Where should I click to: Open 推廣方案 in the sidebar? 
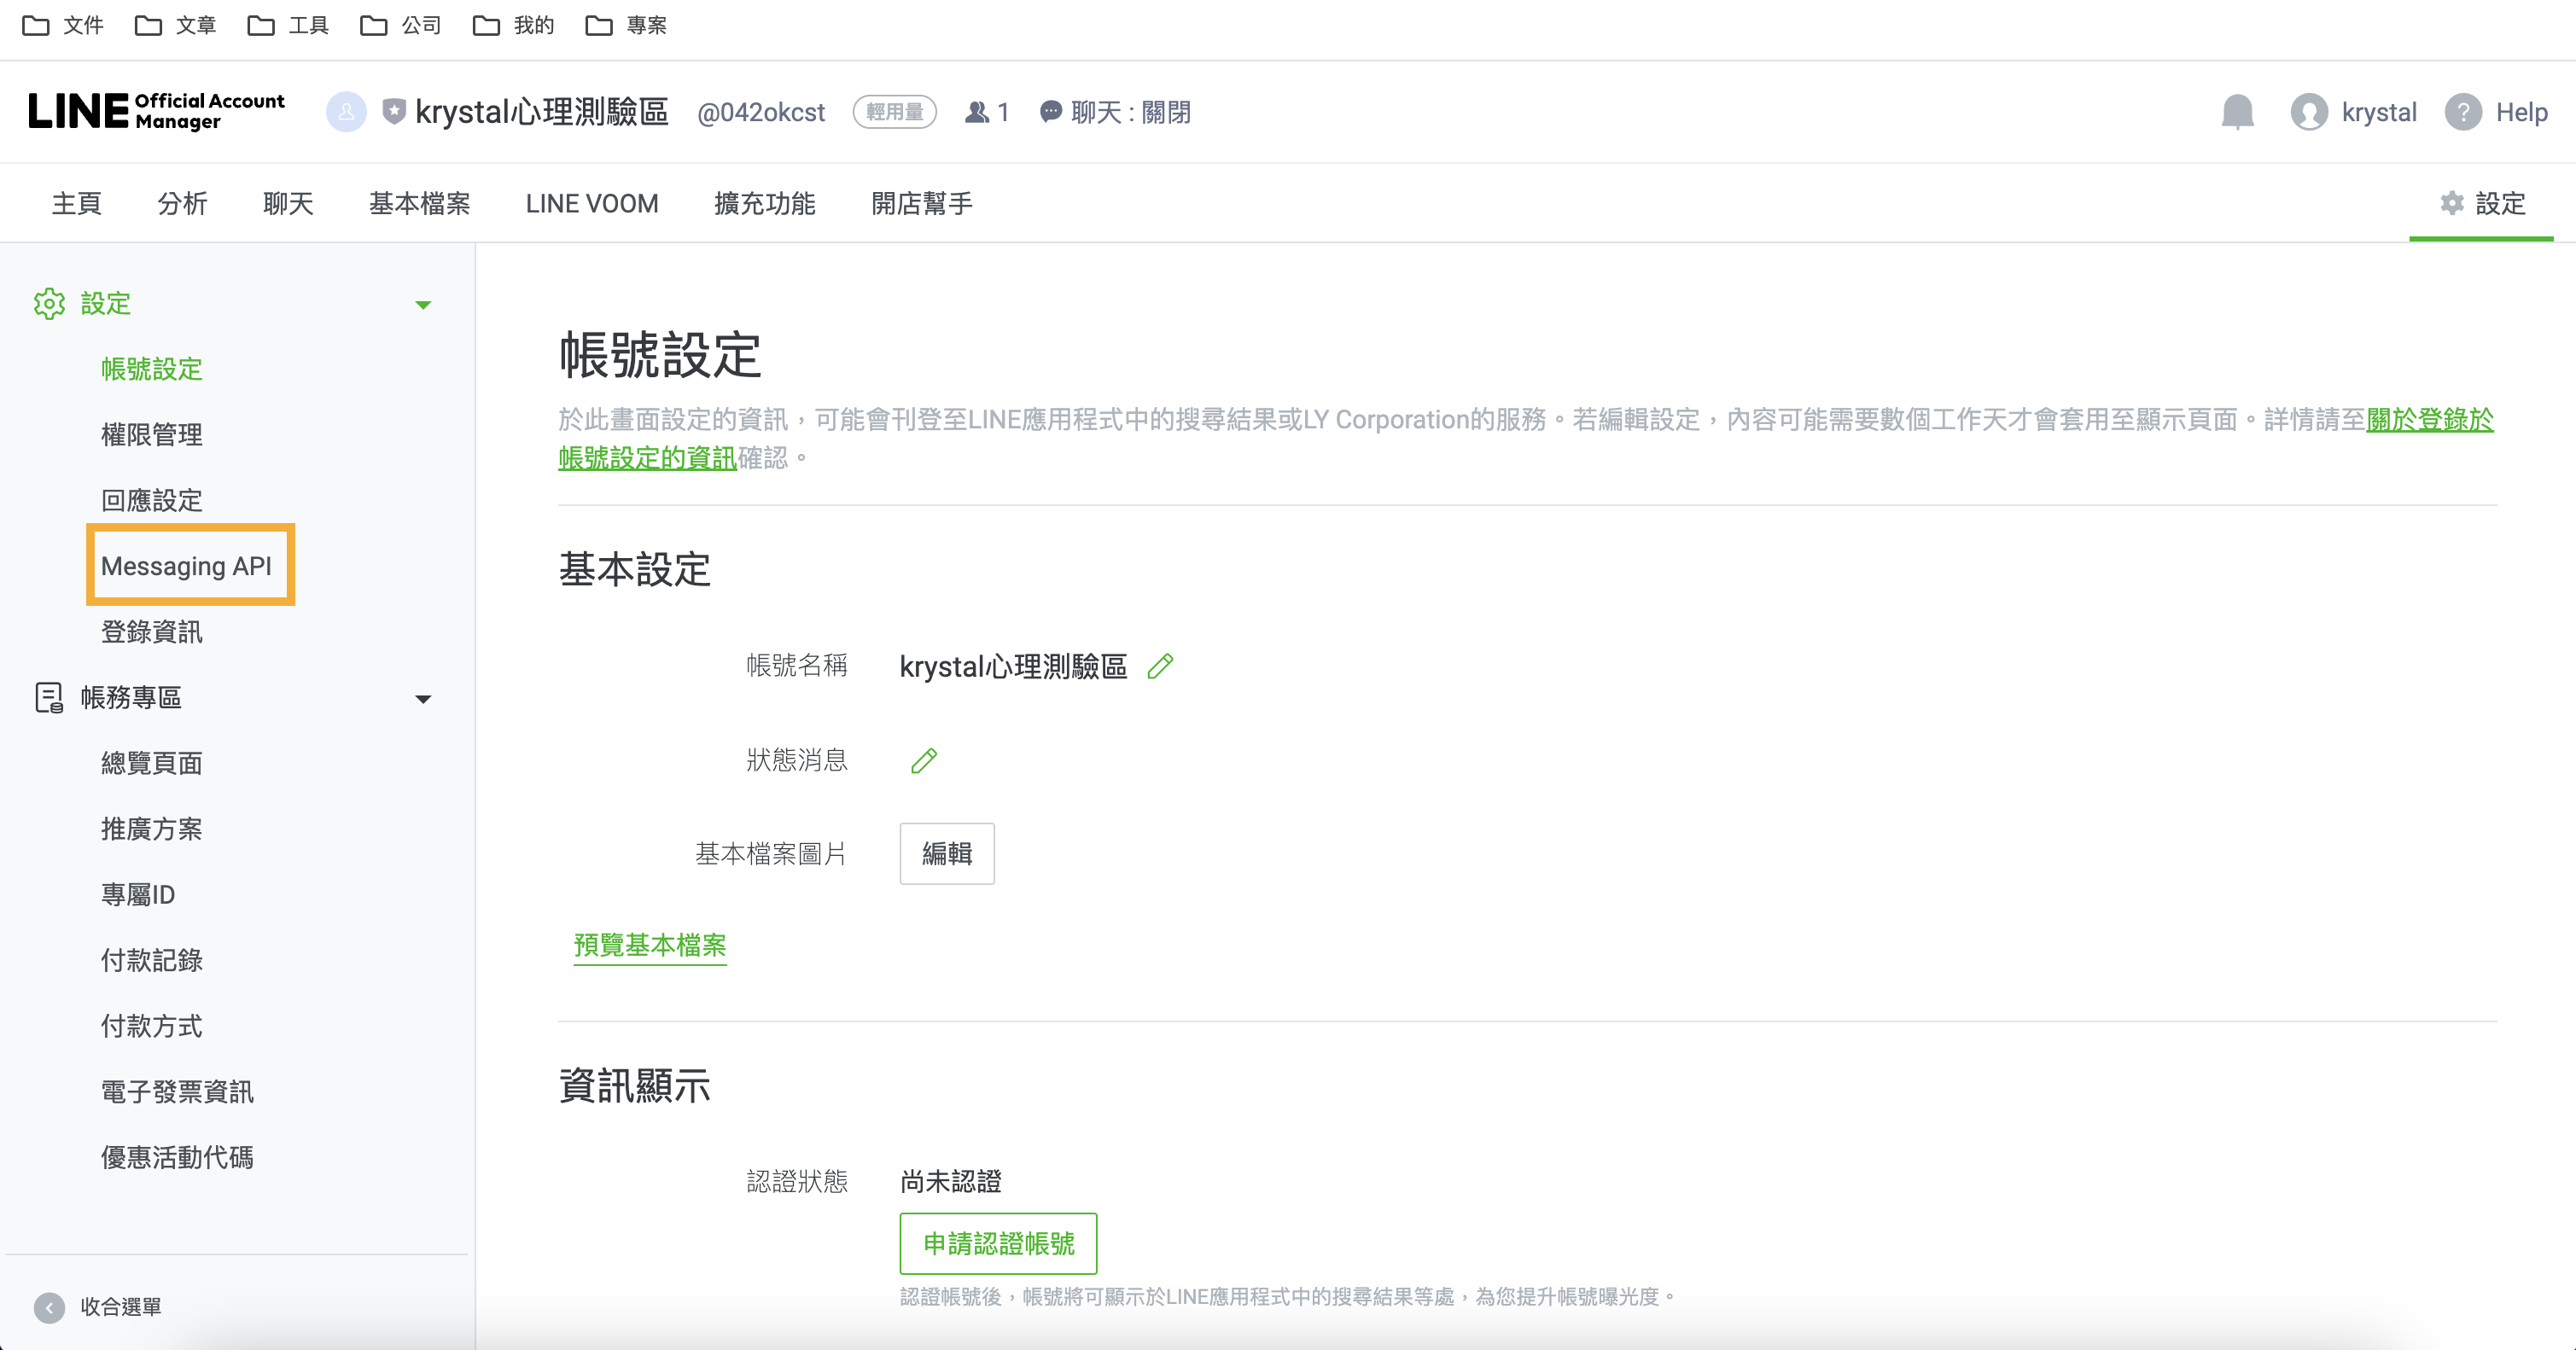pyautogui.click(x=152, y=829)
